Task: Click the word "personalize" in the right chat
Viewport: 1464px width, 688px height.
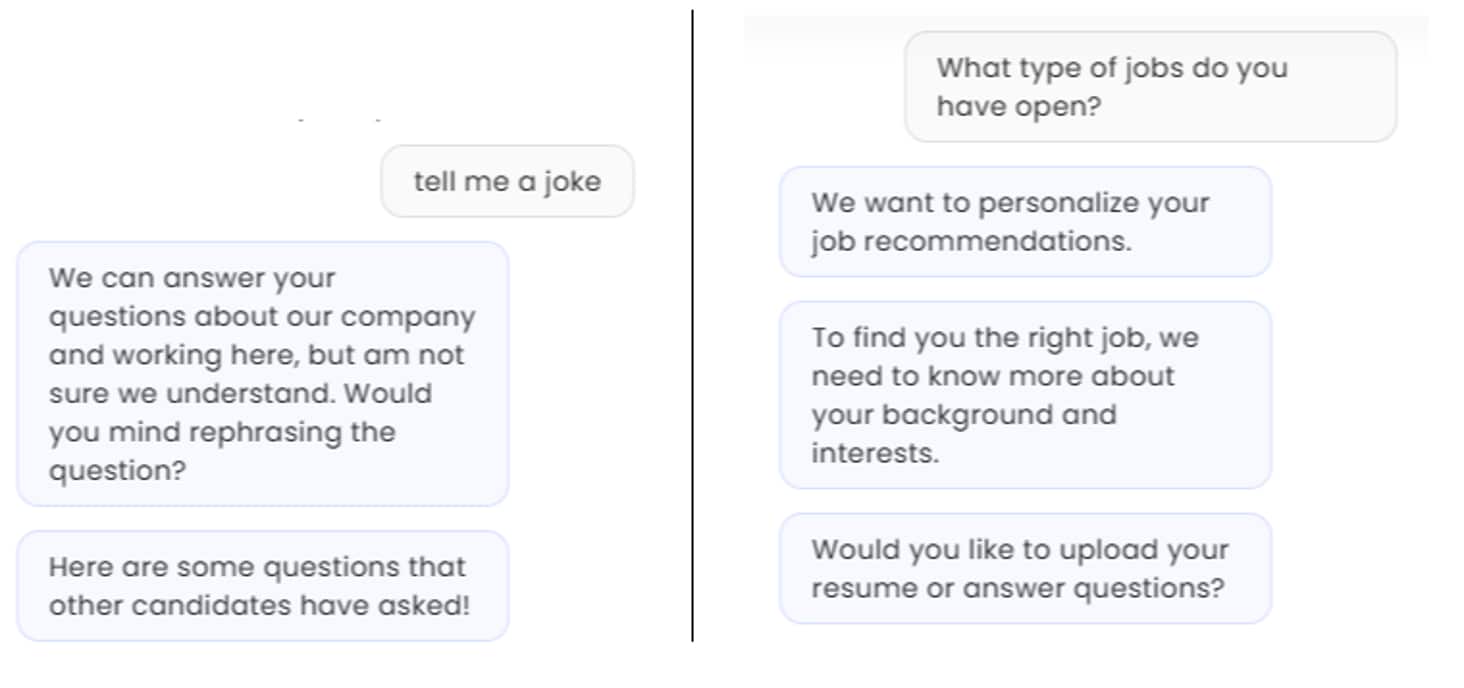Action: point(1064,202)
